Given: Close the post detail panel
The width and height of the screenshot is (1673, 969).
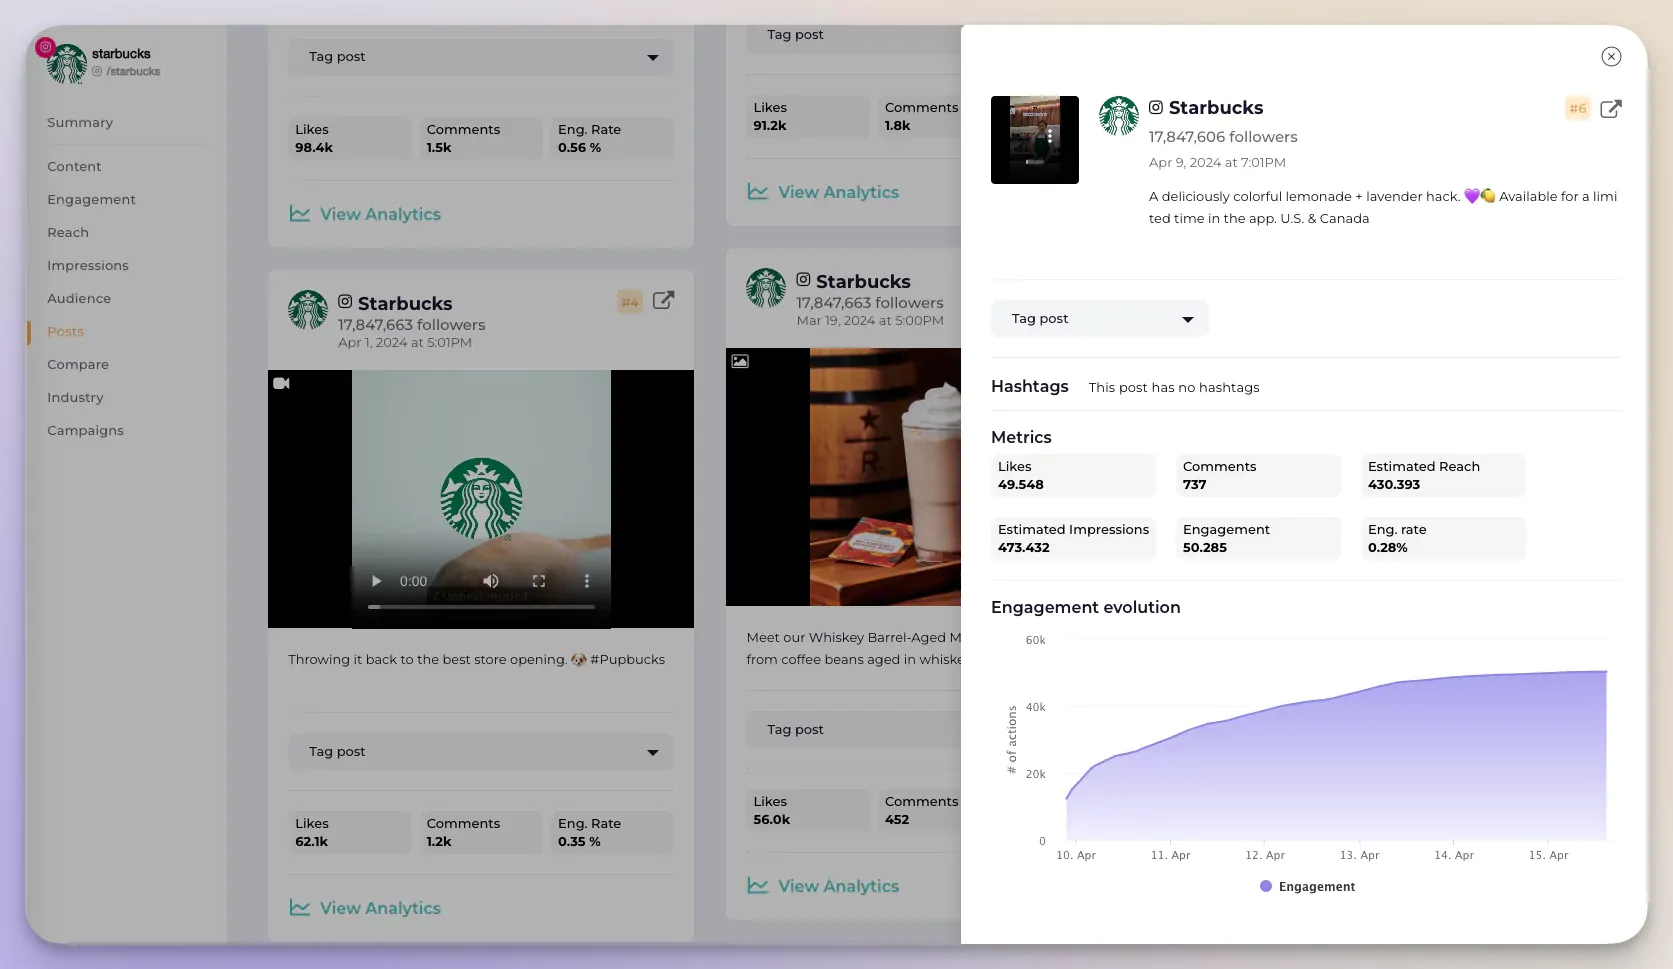Looking at the screenshot, I should (x=1610, y=57).
